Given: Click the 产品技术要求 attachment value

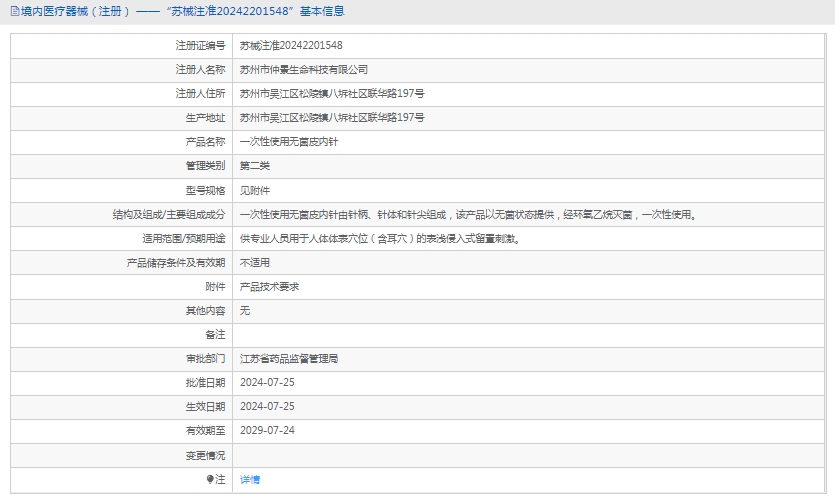Looking at the screenshot, I should 270,287.
